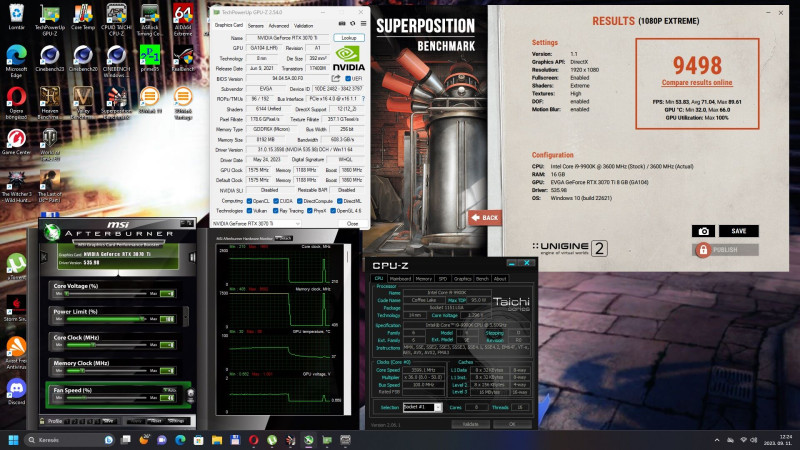The width and height of the screenshot is (800, 450).
Task: Open Avast Free Antivirus desktop shortcut
Action: pos(16,353)
